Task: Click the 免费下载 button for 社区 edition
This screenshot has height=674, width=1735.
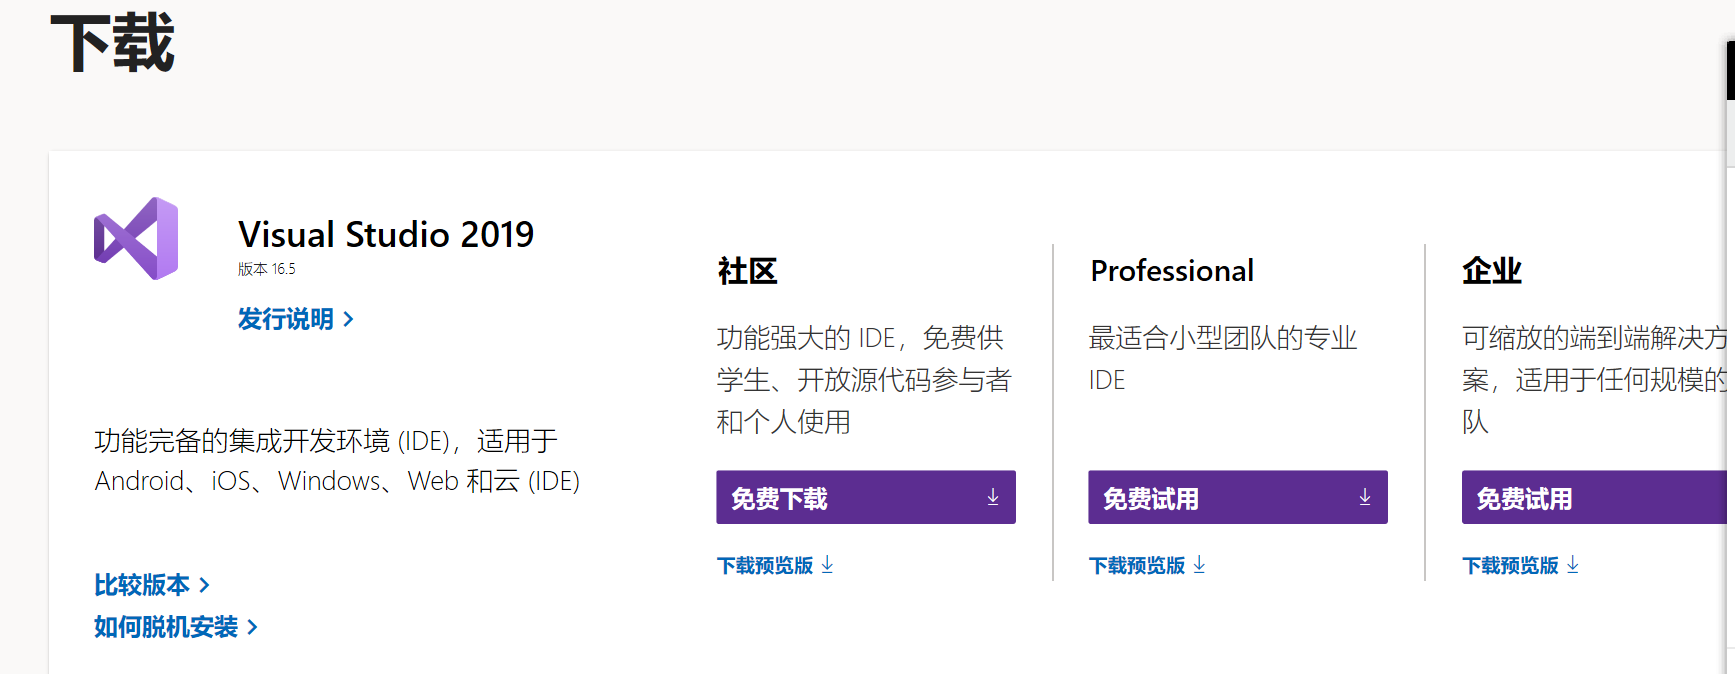Action: [x=866, y=497]
